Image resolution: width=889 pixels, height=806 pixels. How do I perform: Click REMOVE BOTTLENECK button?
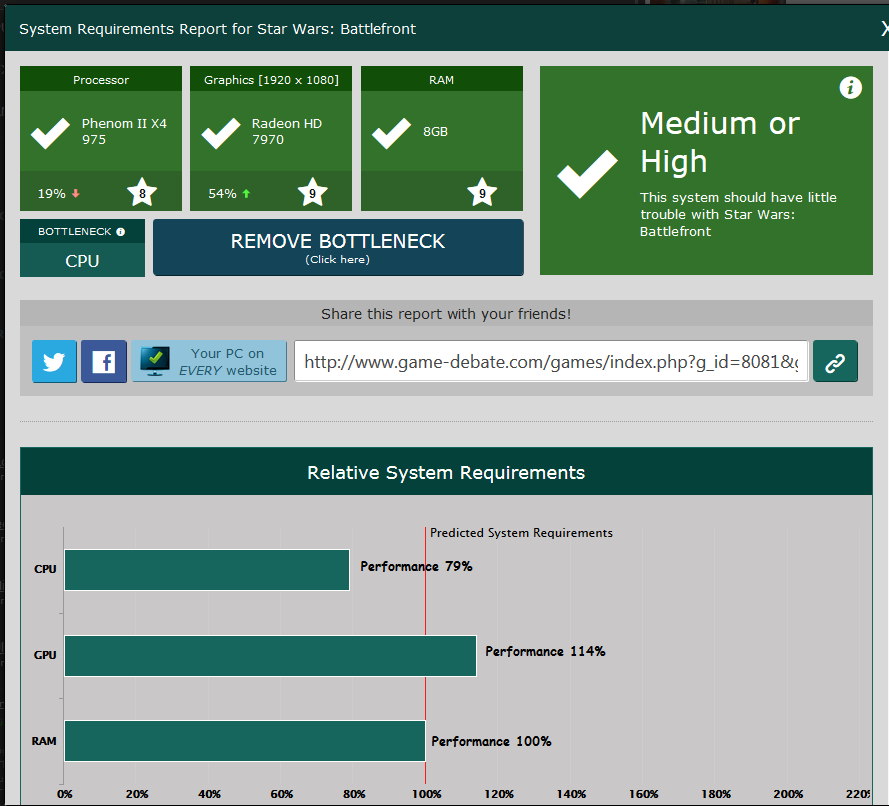coord(338,248)
